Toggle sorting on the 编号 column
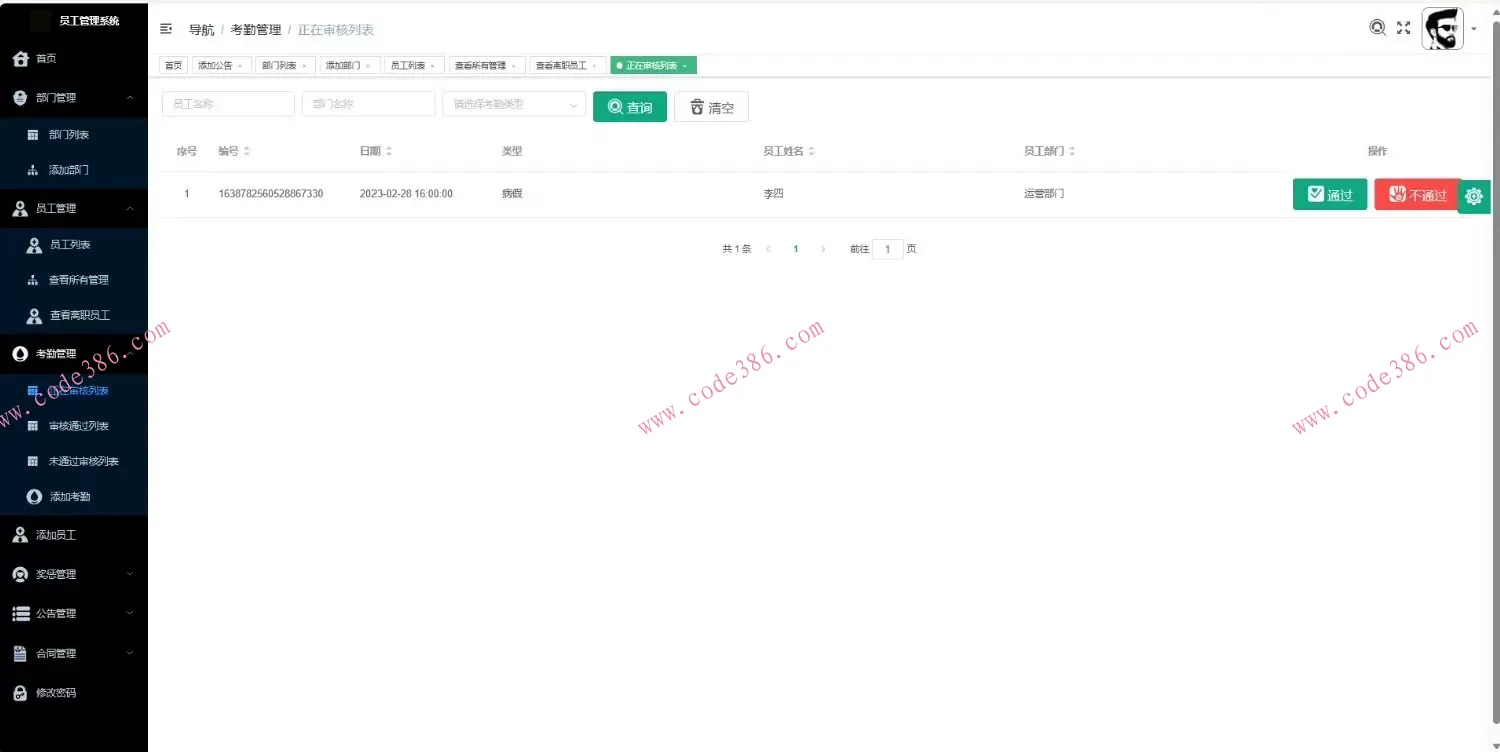The width and height of the screenshot is (1500, 752). 247,150
